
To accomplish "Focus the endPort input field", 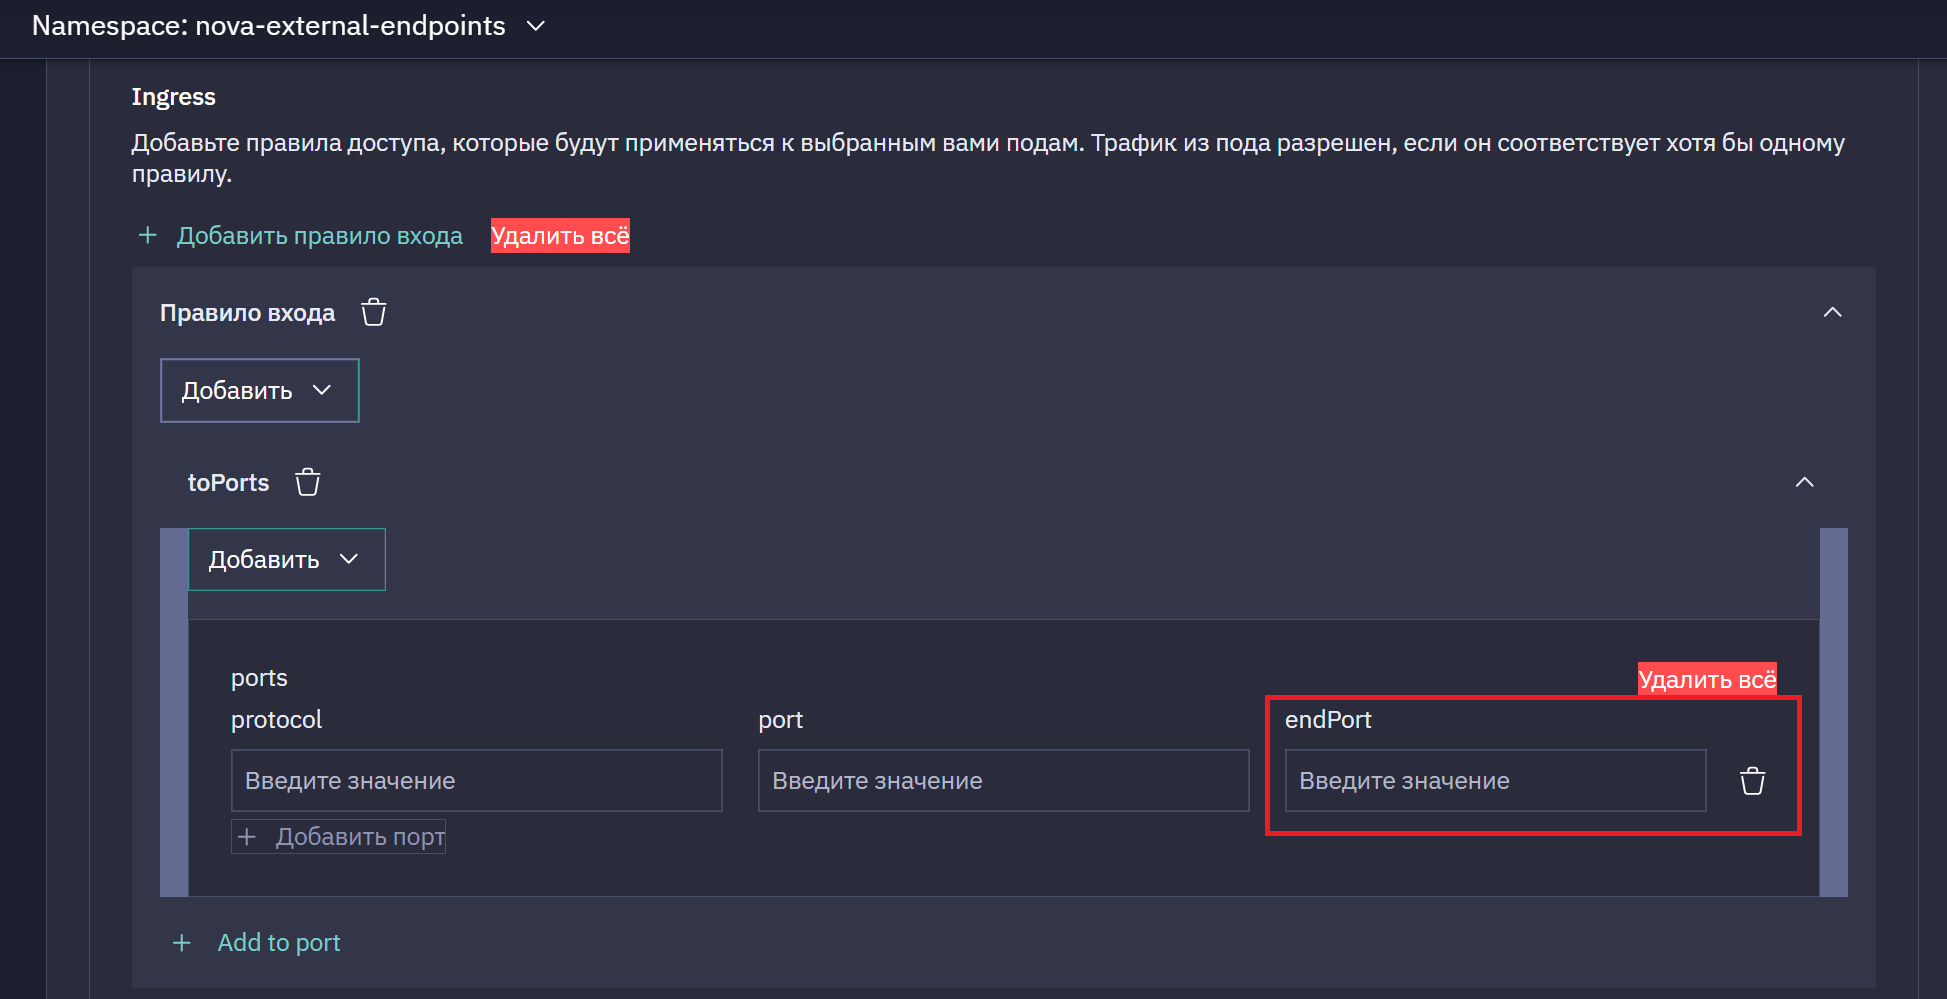I will point(1496,780).
